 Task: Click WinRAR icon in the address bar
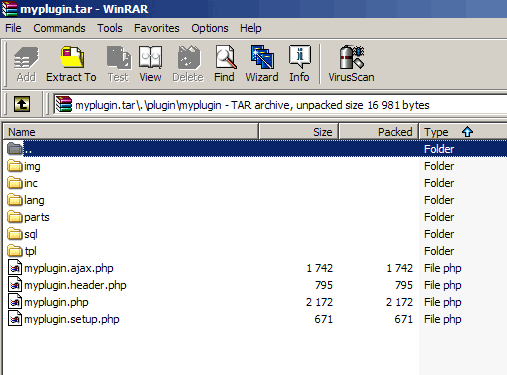(64, 104)
